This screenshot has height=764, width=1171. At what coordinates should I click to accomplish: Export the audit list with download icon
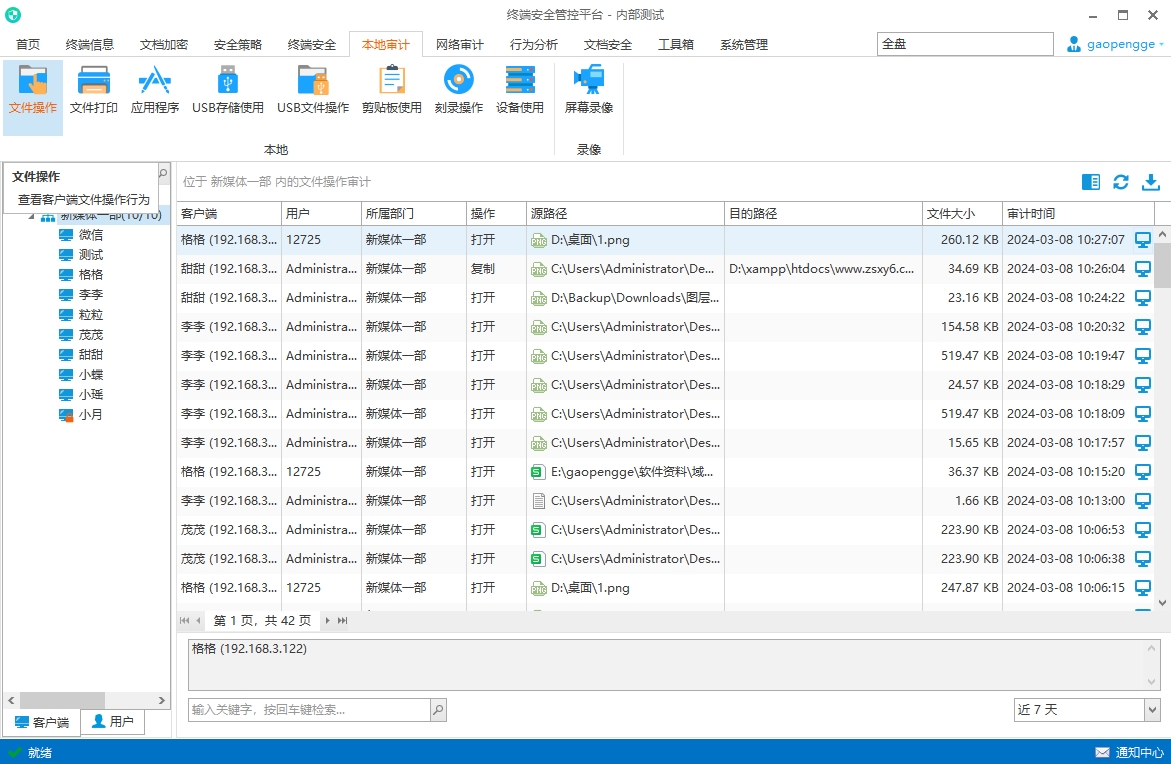(x=1151, y=181)
